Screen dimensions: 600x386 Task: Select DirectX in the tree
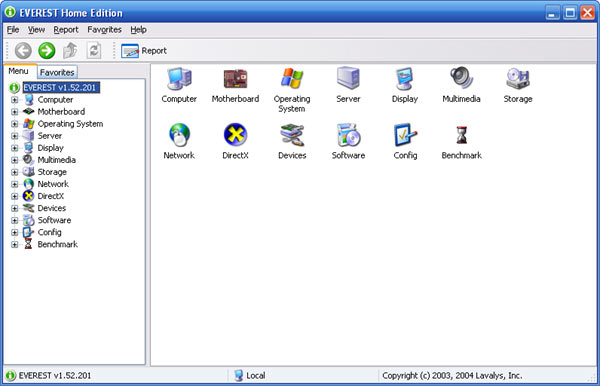(51, 196)
